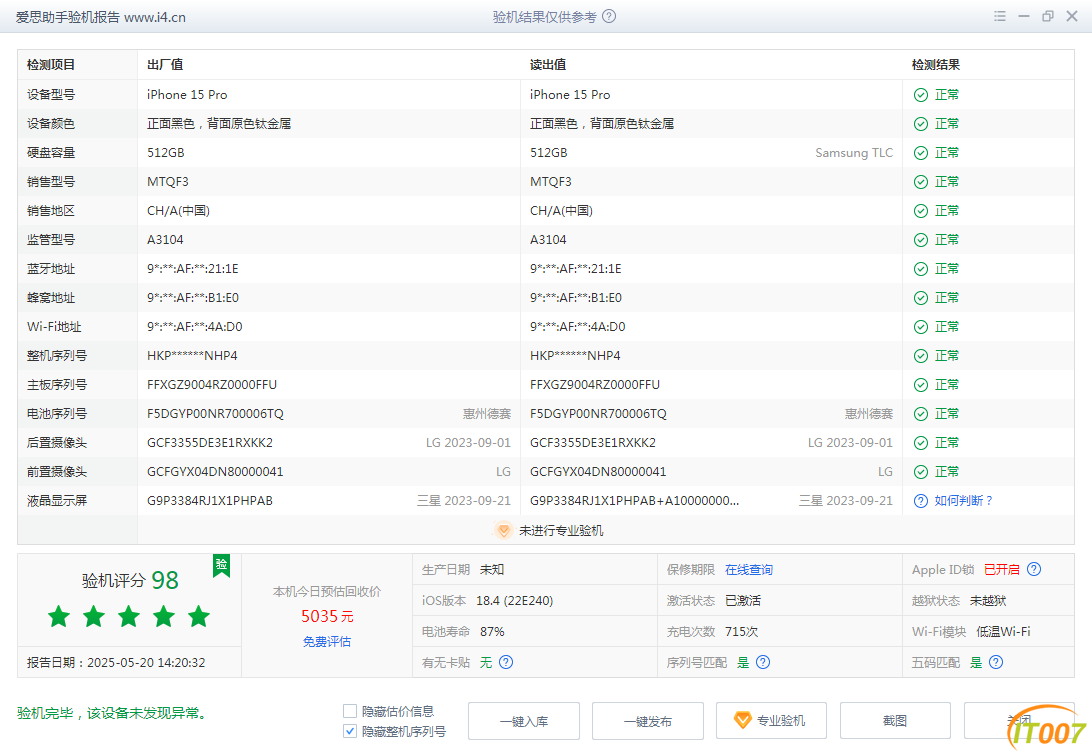The height and width of the screenshot is (756, 1092).
Task: Click help icon beside 五码匹配 是
Action: (x=996, y=662)
